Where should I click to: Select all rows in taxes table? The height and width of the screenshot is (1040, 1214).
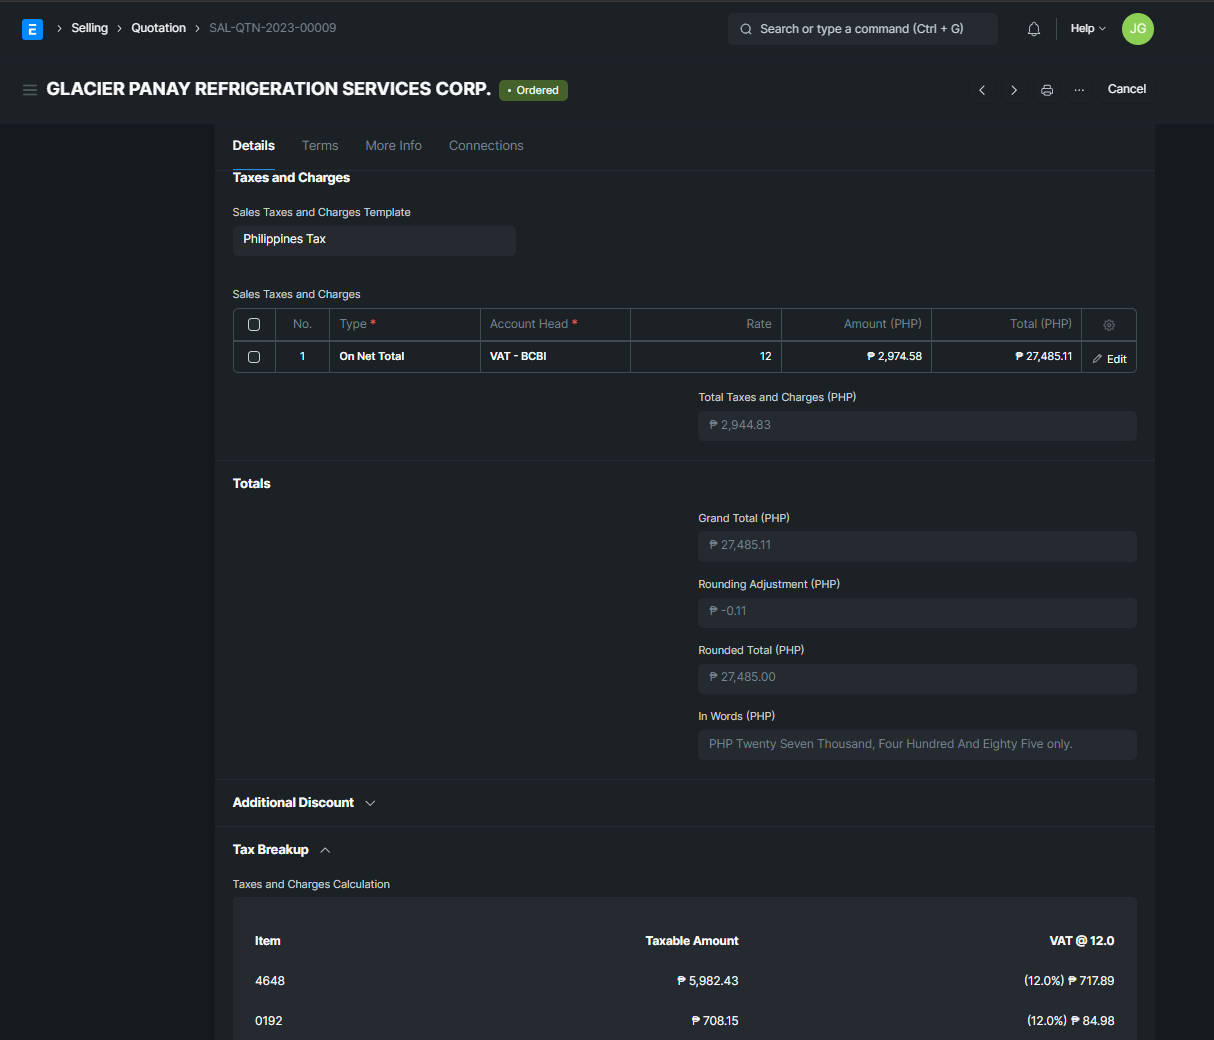point(254,325)
